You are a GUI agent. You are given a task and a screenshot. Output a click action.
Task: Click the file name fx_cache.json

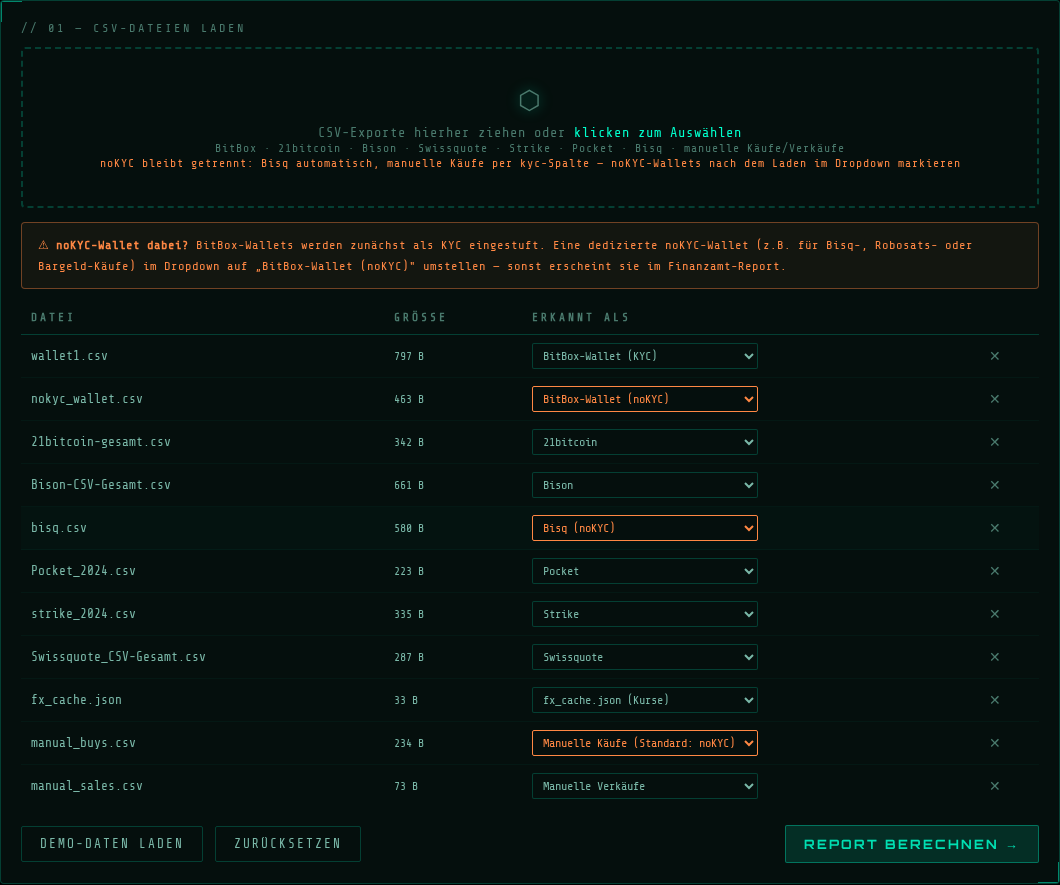pos(76,700)
